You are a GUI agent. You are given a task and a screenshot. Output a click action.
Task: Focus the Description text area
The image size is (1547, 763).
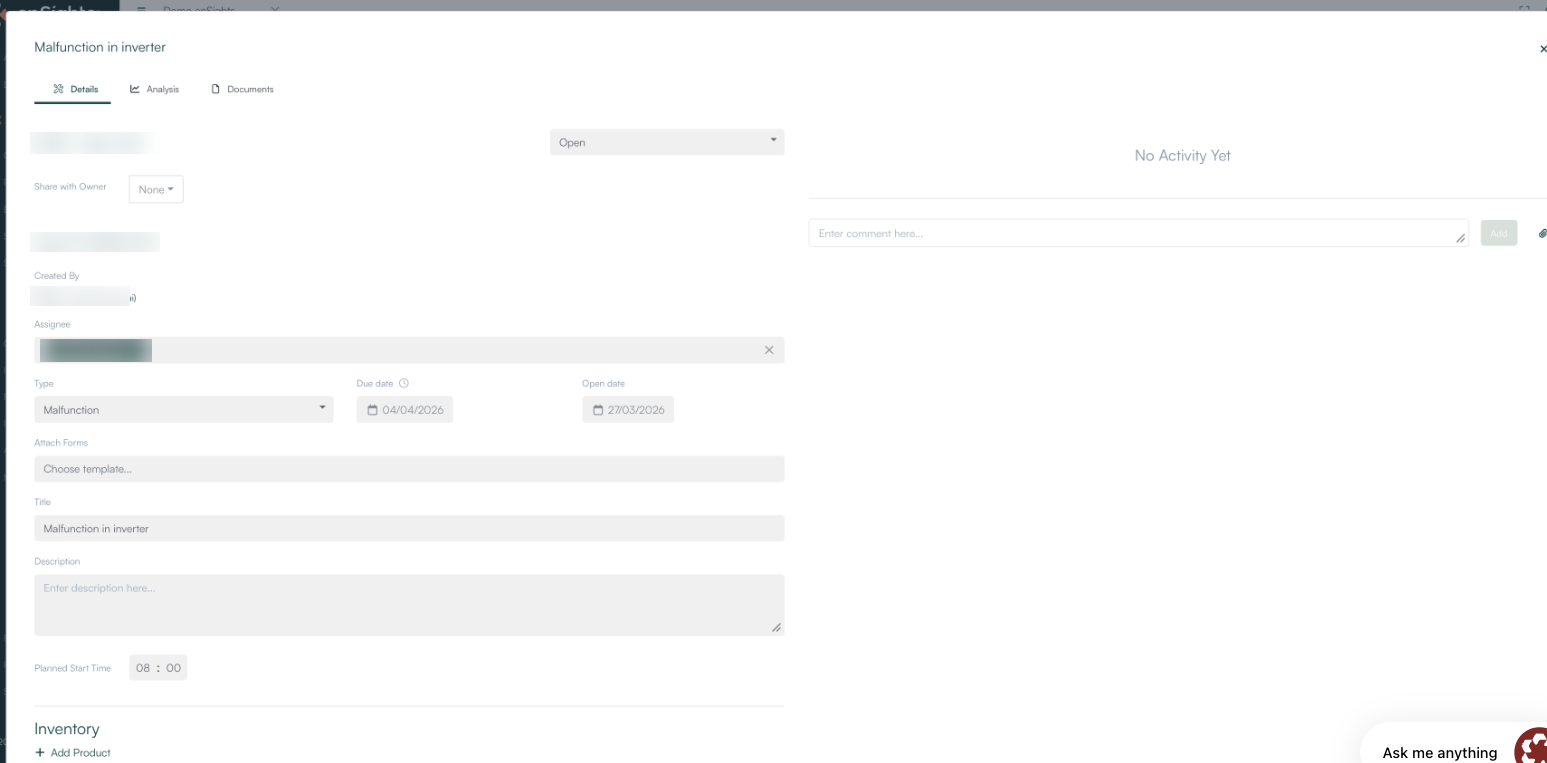(410, 605)
